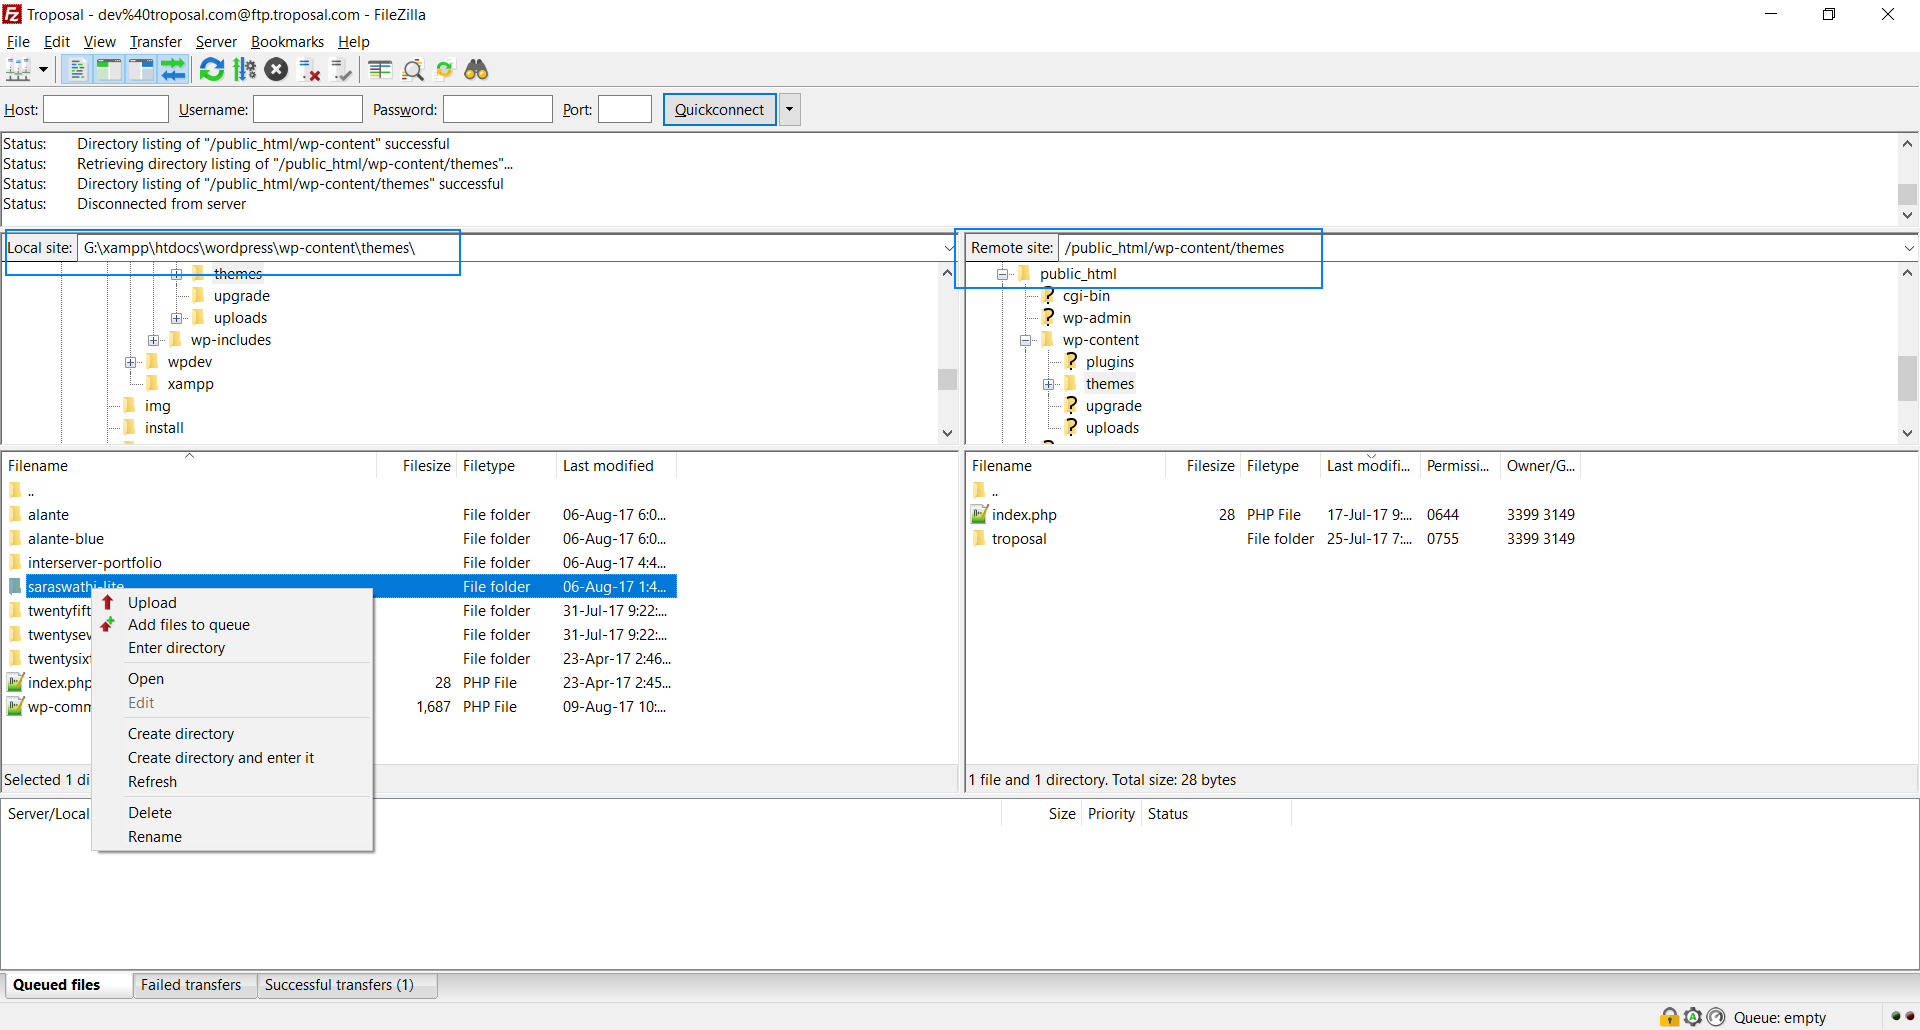The image size is (1920, 1030).
Task: Collapse the remote public_html folder
Action: [x=1002, y=274]
